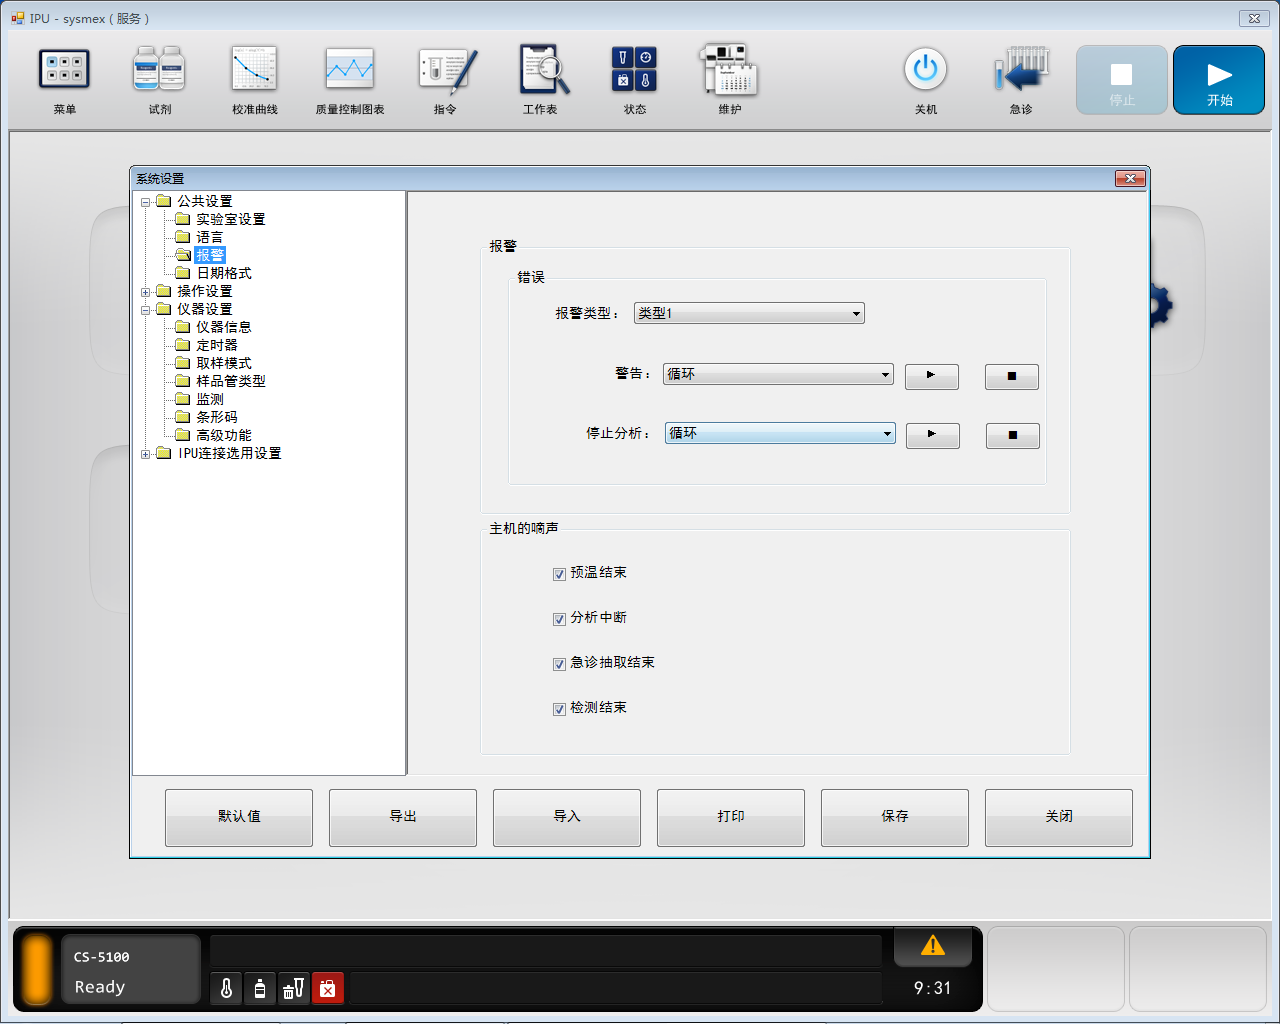Click the 状态 status icon
The image size is (1280, 1024).
point(634,71)
